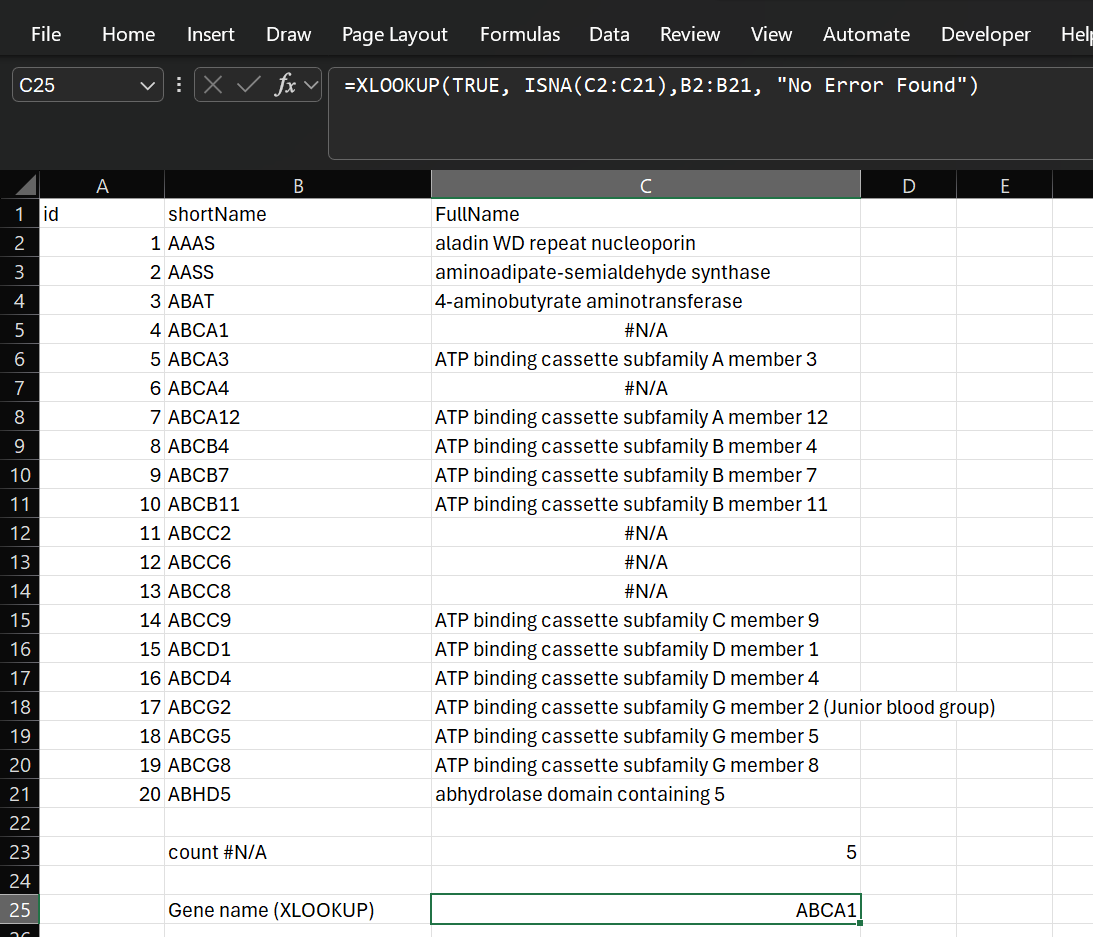1093x937 pixels.
Task: Click the #N/A cell next to ABCA1
Action: 645,330
